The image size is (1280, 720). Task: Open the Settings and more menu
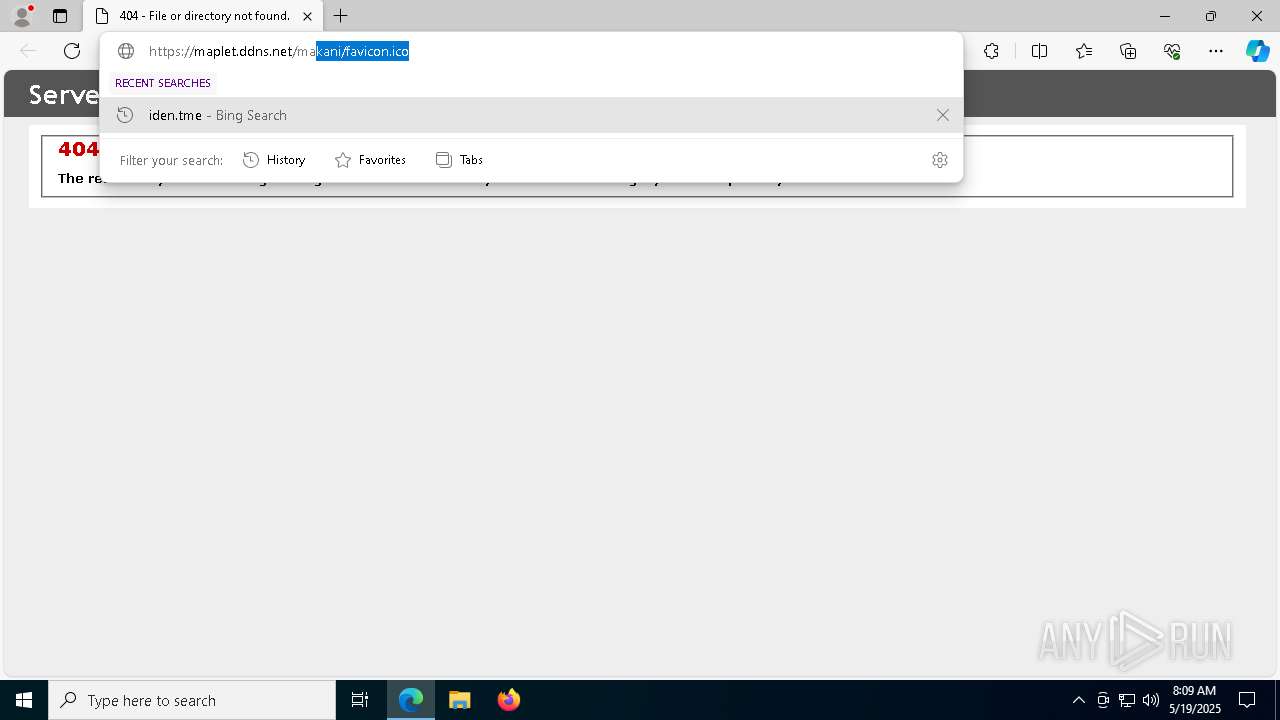(1216, 51)
